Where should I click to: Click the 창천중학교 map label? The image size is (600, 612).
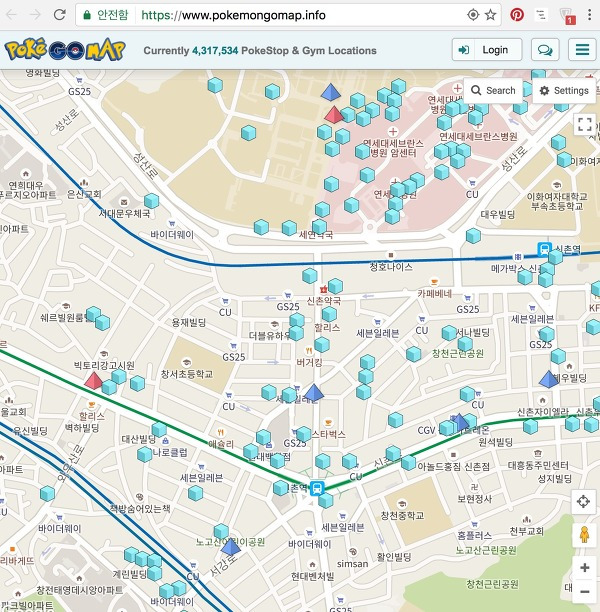[402, 515]
